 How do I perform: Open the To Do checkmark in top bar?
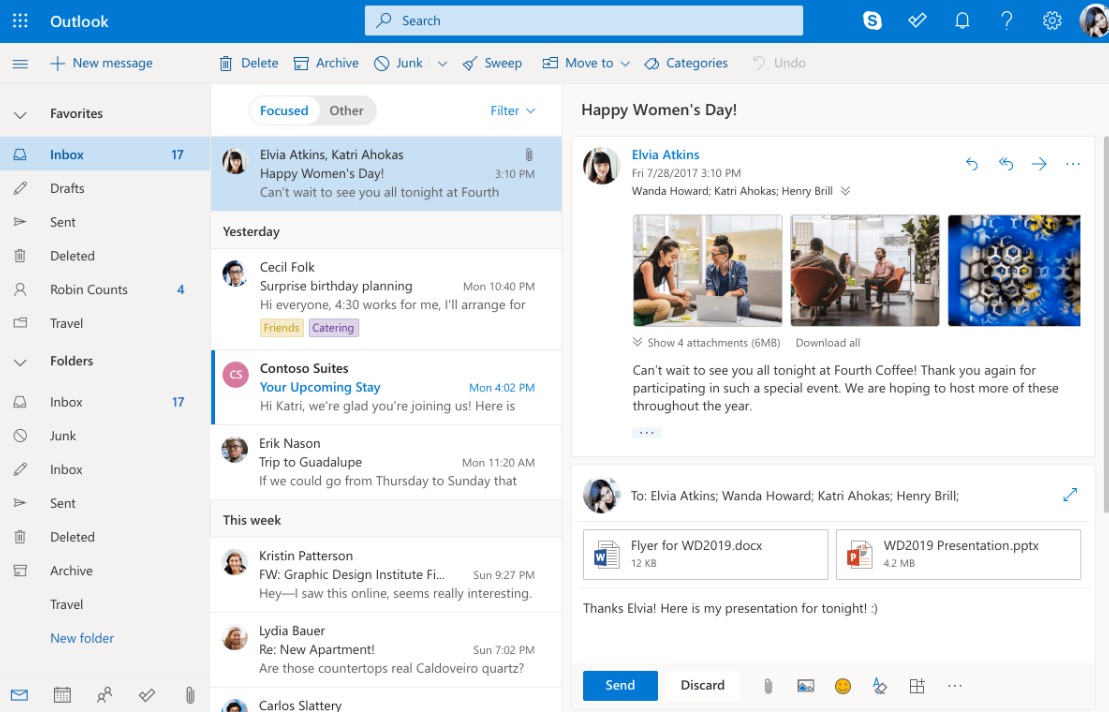pos(917,21)
